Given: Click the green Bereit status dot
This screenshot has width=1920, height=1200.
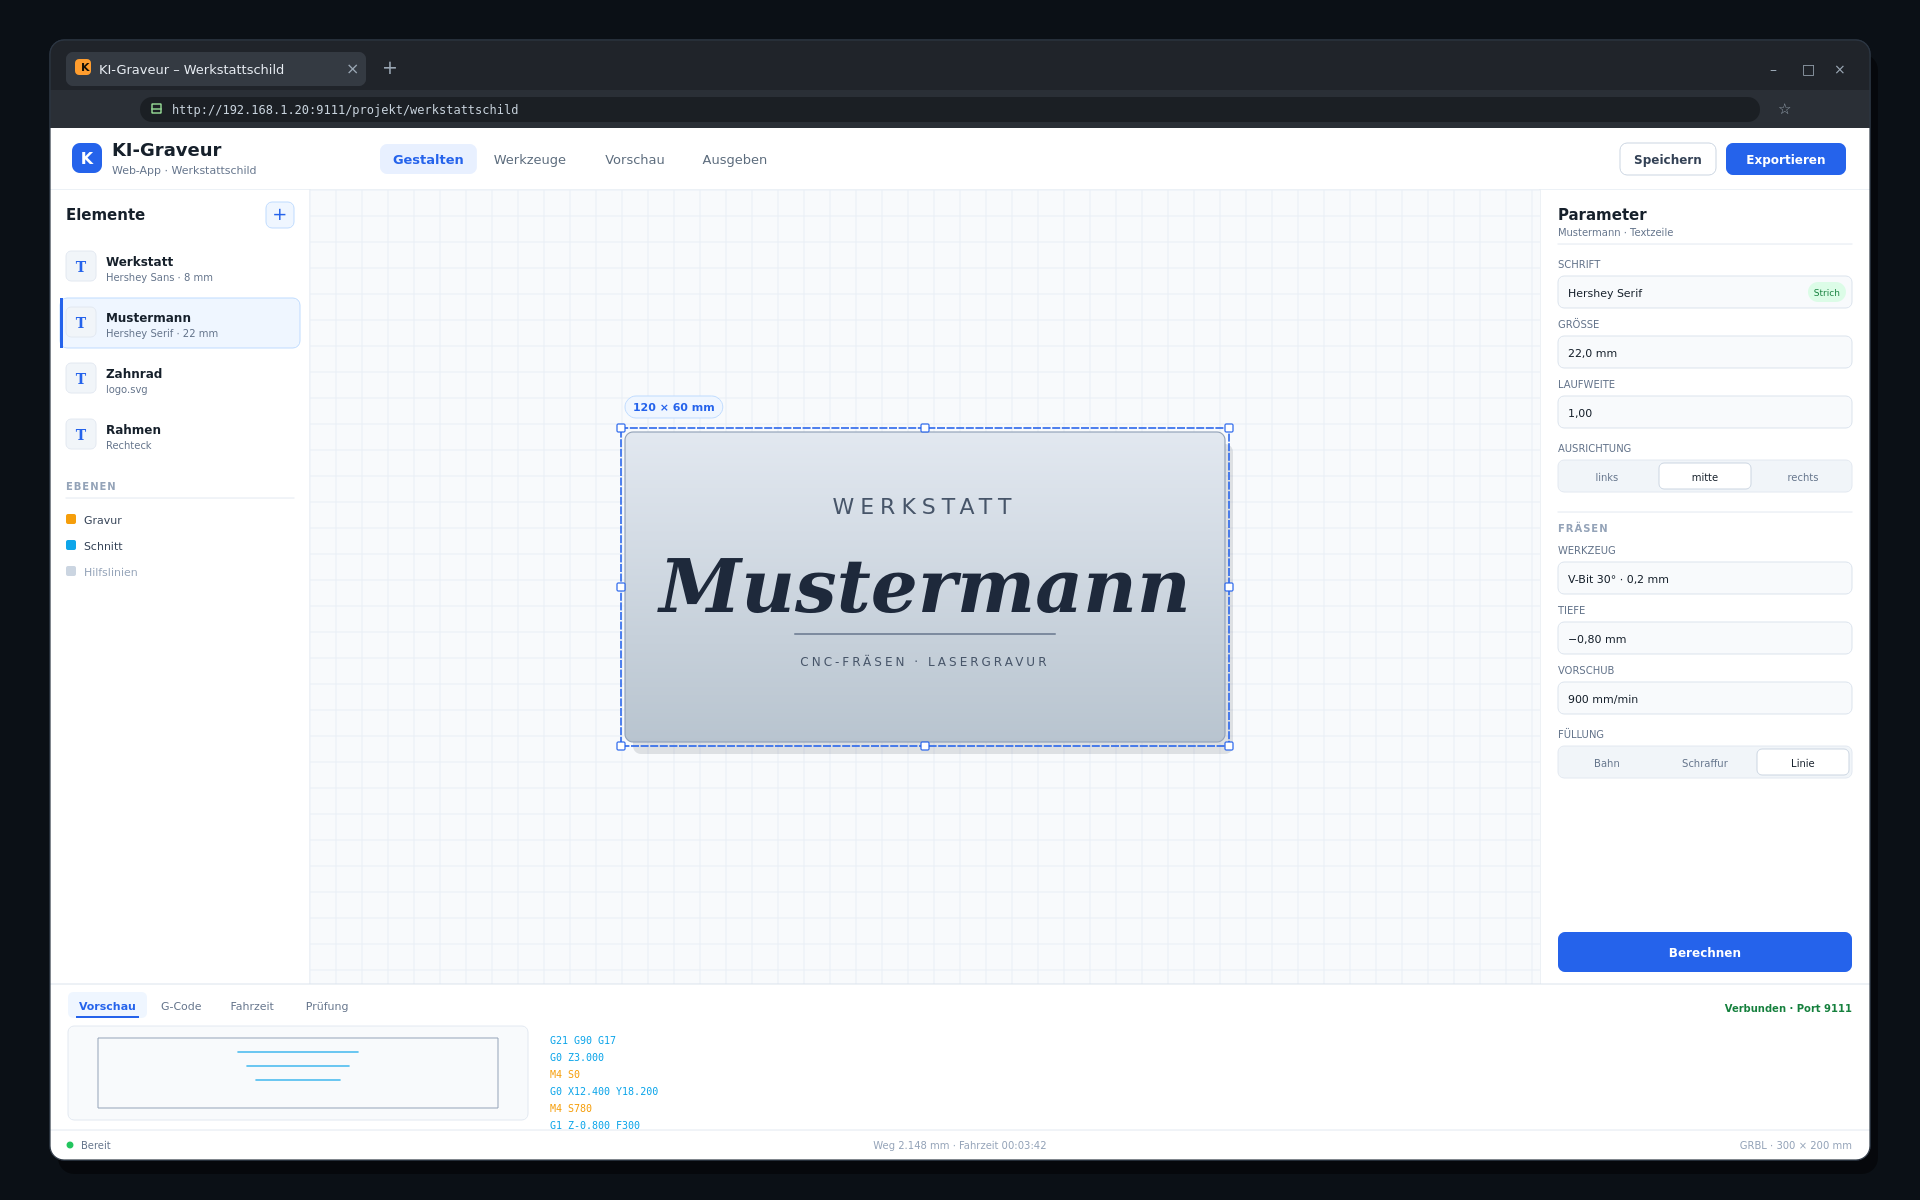Looking at the screenshot, I should 70,1145.
